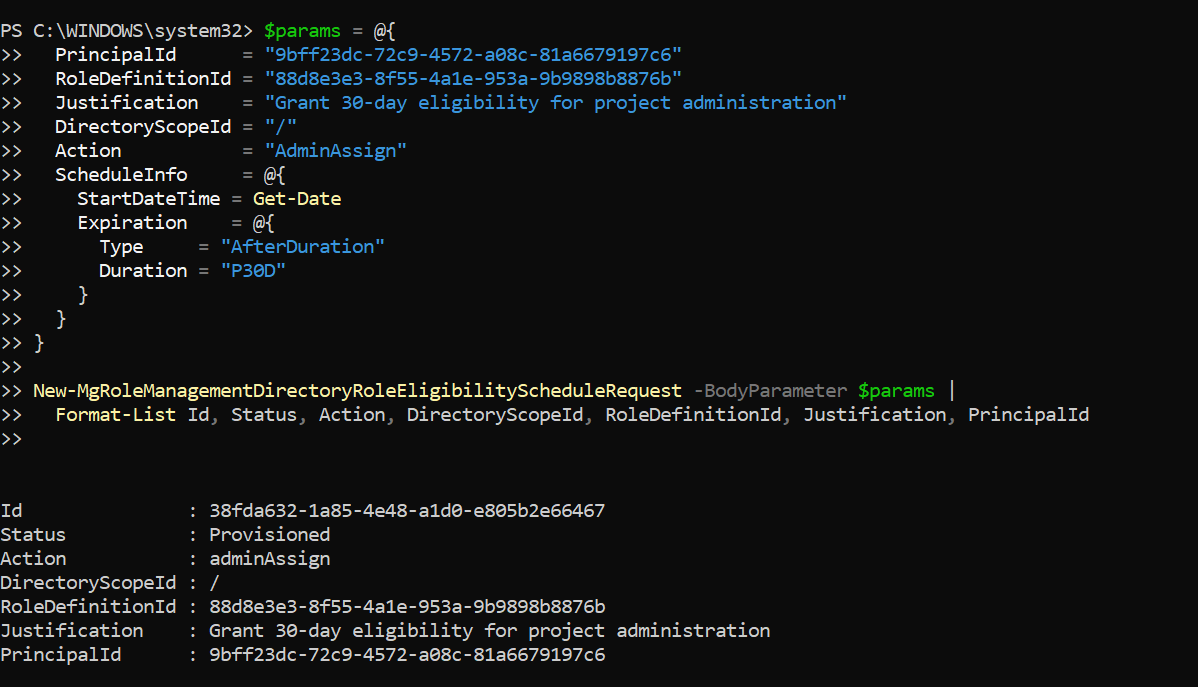1198x687 pixels.
Task: Click the output Id value 38fda632
Action: point(407,510)
